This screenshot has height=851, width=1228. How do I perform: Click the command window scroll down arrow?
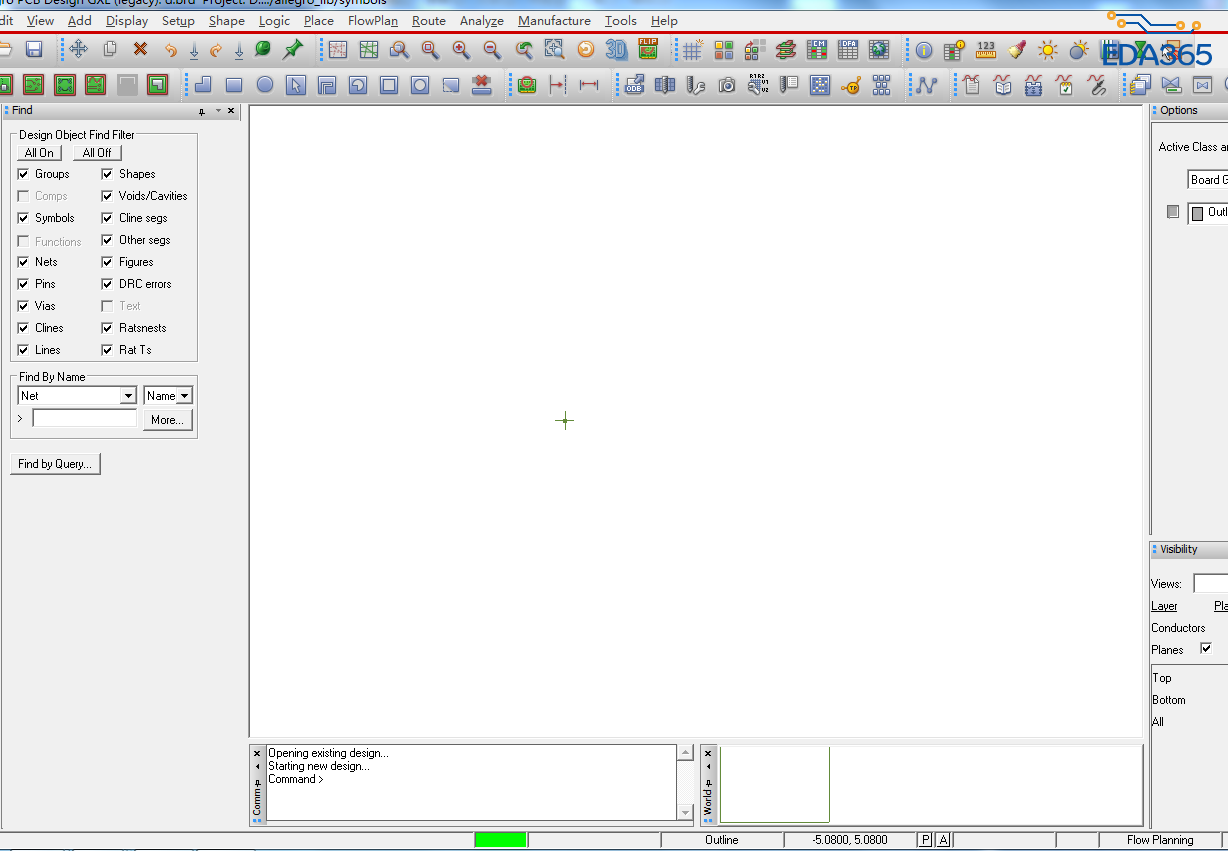(685, 813)
